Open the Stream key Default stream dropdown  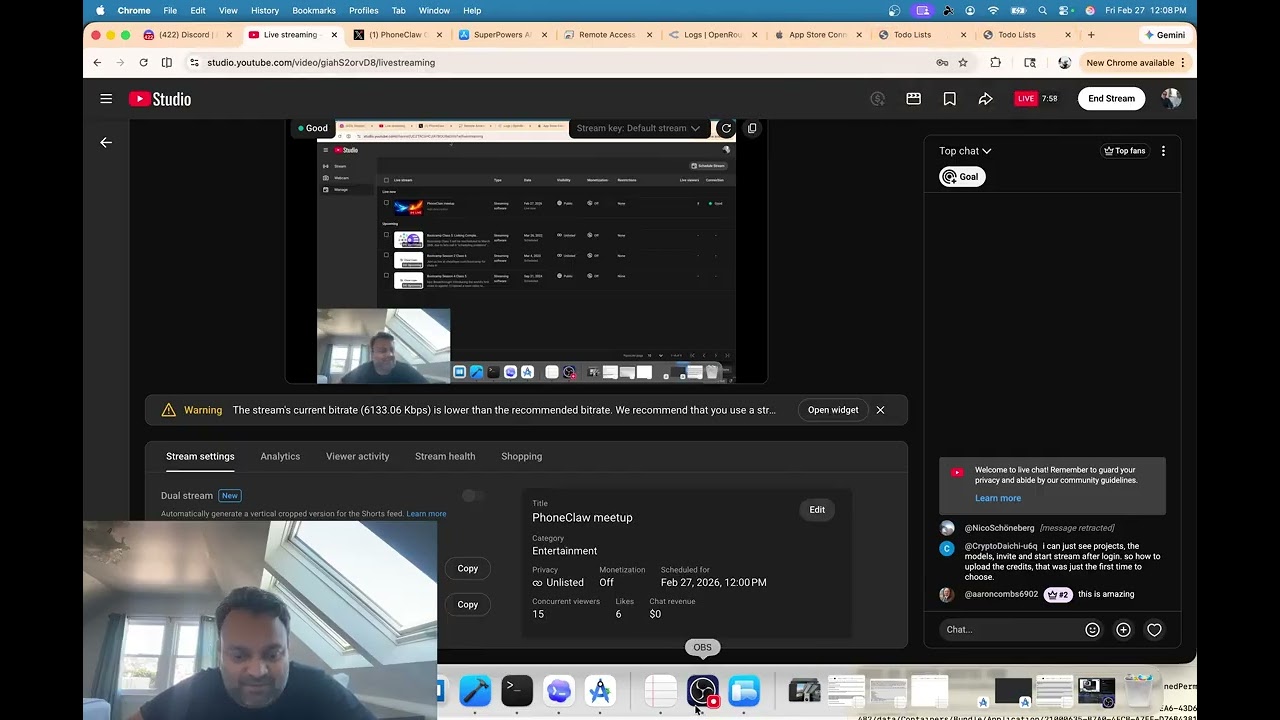tap(638, 128)
